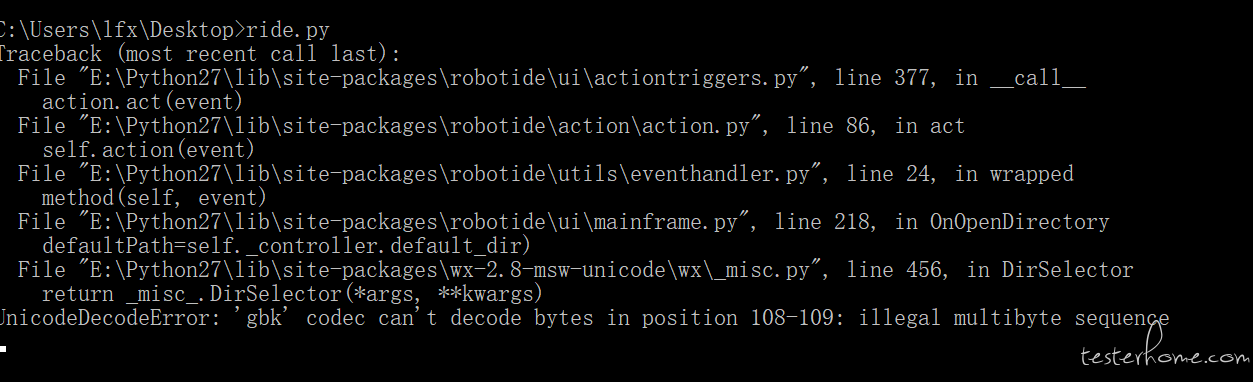Image resolution: width=1253 pixels, height=382 pixels.
Task: Click the action.act(event) code line
Action: pos(142,102)
